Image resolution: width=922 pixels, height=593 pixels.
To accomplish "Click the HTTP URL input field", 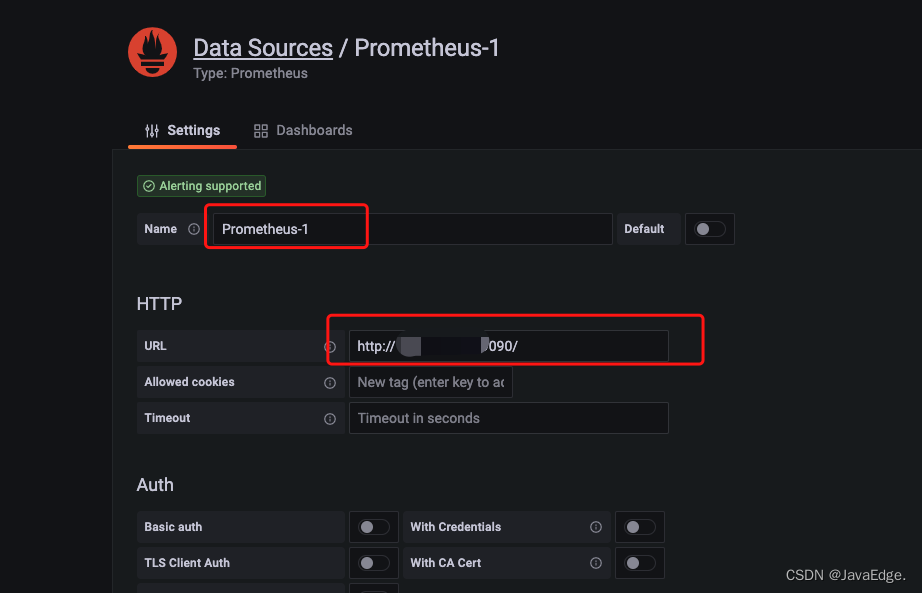I will [x=507, y=347].
